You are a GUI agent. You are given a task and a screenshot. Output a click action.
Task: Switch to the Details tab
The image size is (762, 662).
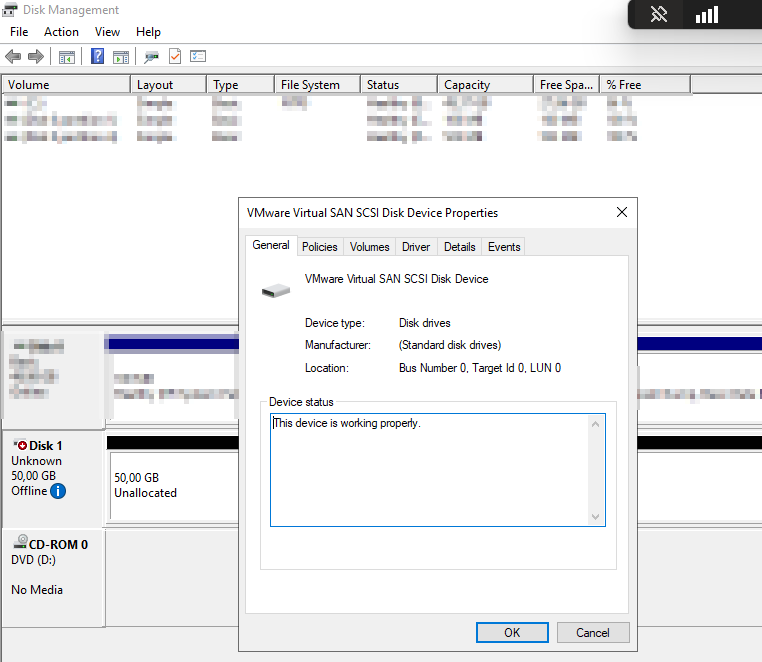point(459,247)
